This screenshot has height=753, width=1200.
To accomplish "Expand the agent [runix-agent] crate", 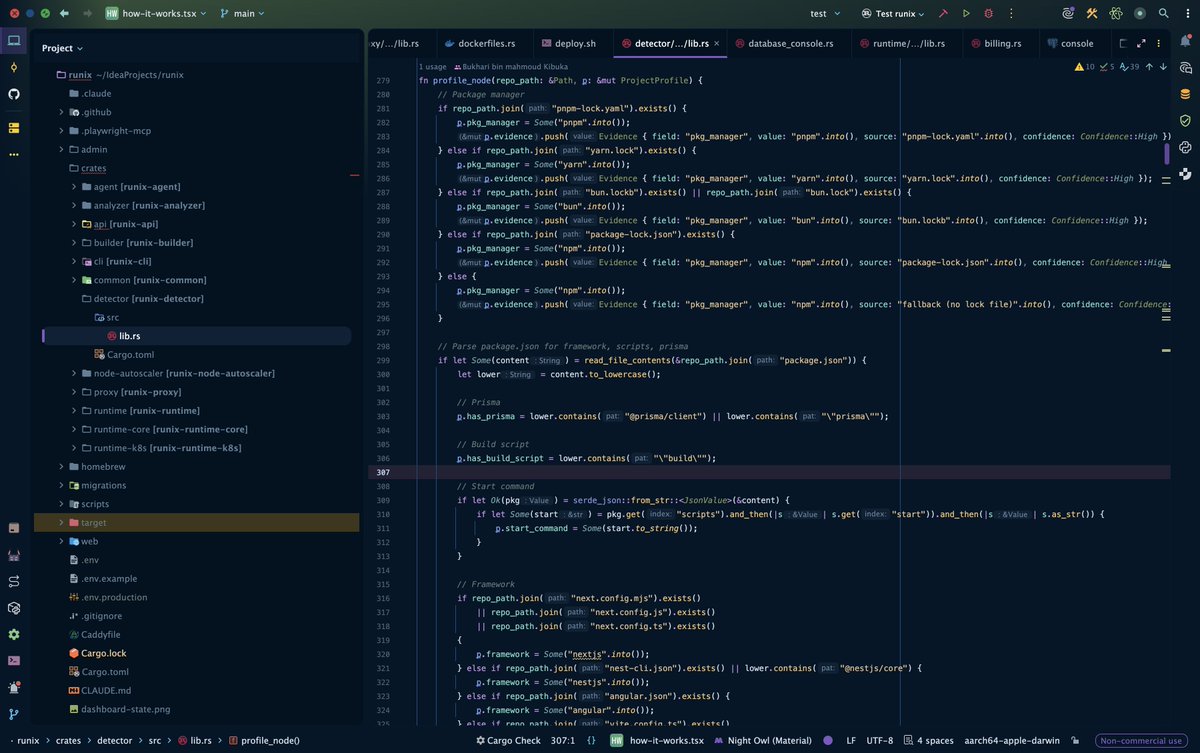I will click(74, 186).
